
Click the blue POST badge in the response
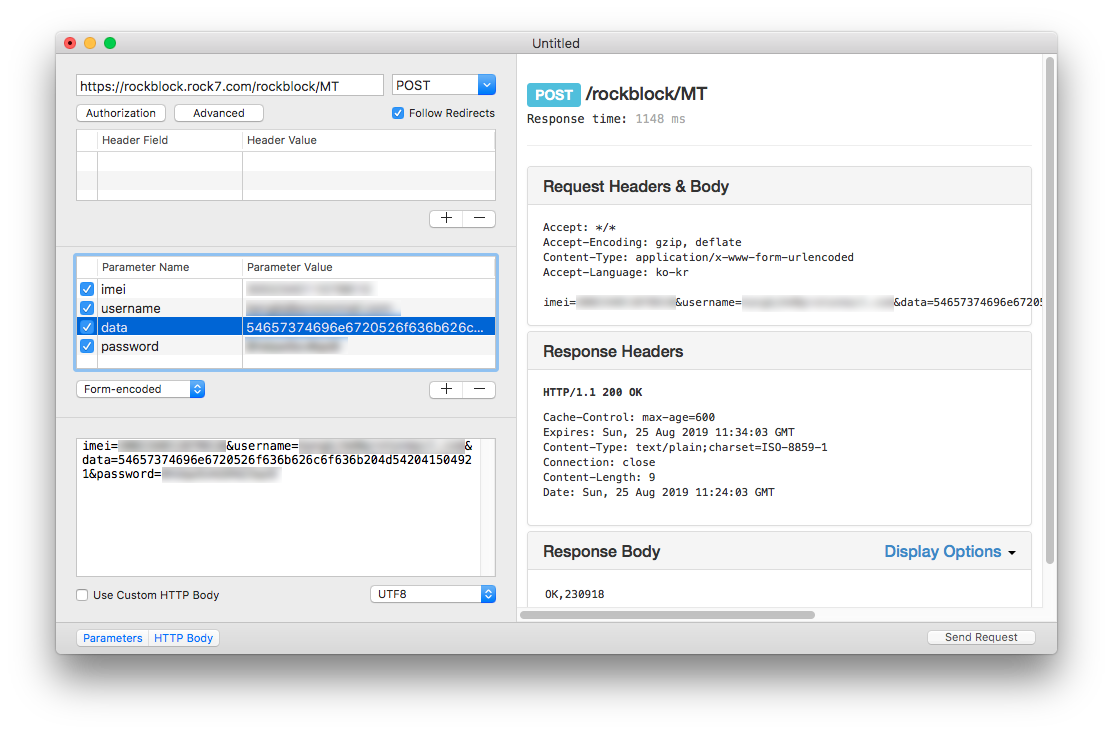[x=554, y=94]
